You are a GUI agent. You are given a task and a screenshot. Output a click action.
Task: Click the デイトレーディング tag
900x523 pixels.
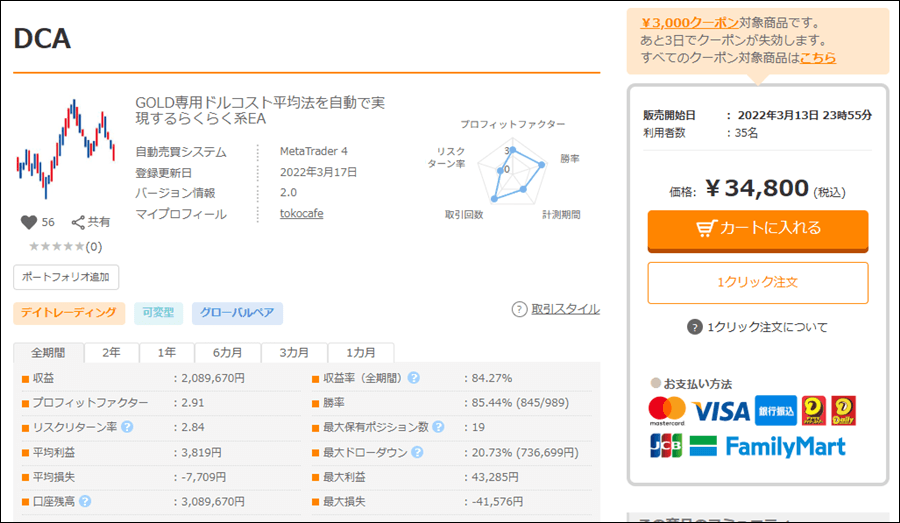coord(69,314)
